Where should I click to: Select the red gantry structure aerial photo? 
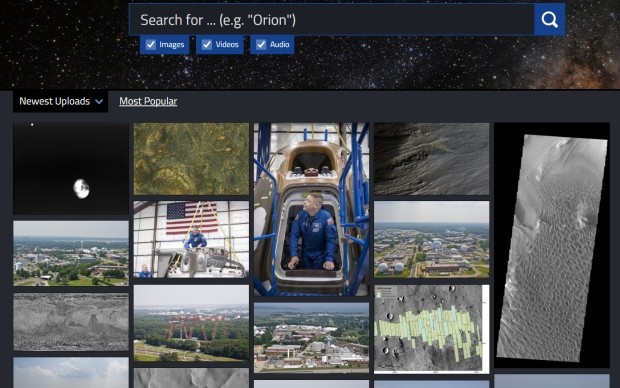click(191, 323)
